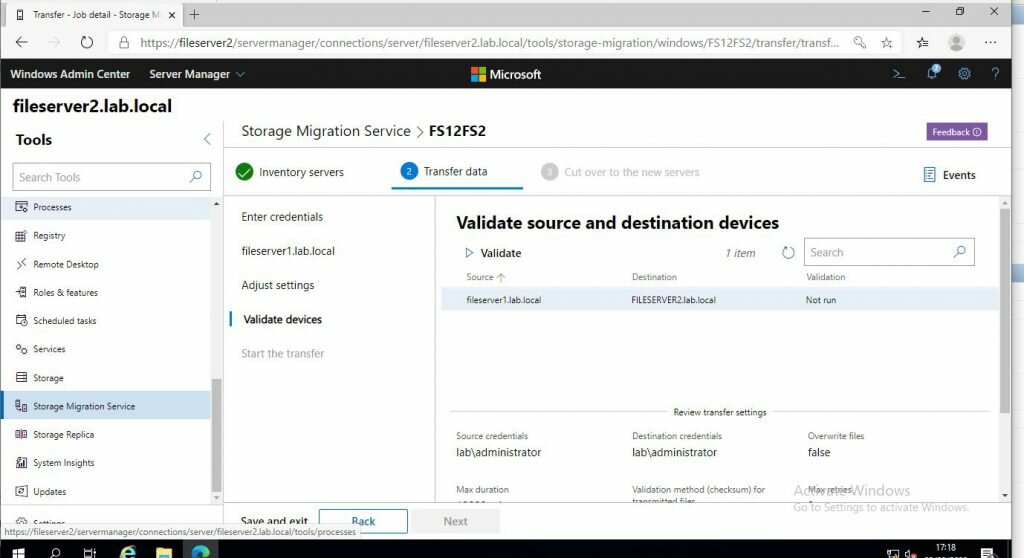Select the Storage Migration Service icon

click(21, 406)
